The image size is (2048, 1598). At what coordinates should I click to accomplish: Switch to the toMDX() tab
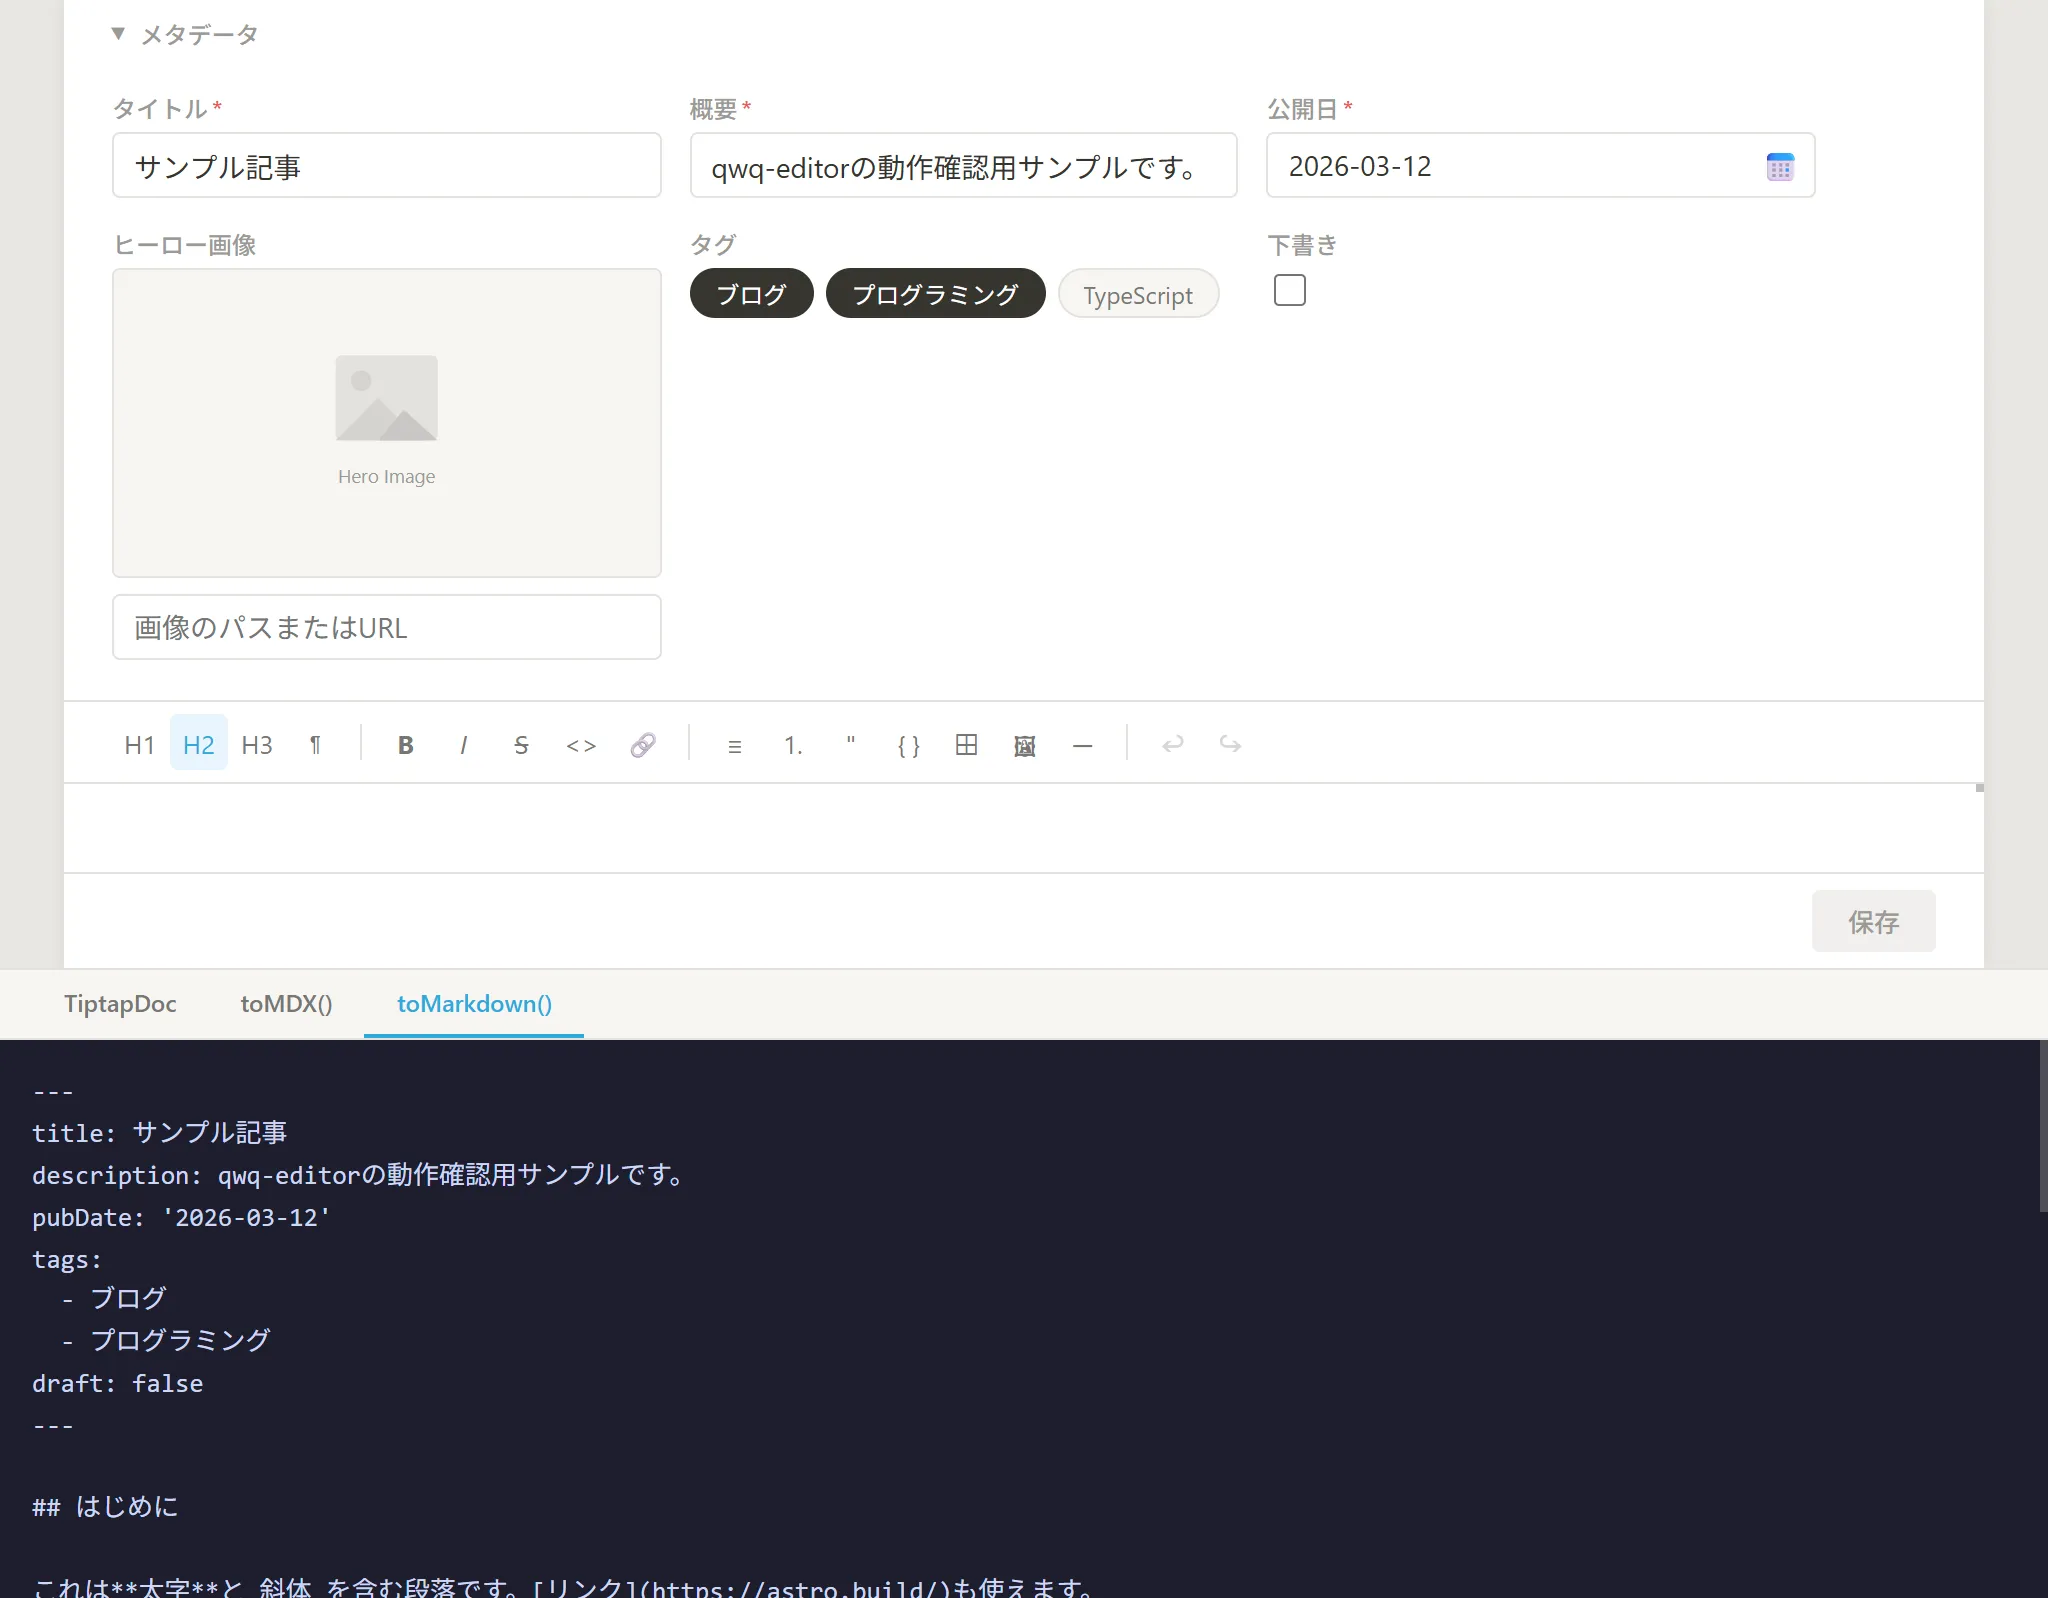pos(286,1004)
